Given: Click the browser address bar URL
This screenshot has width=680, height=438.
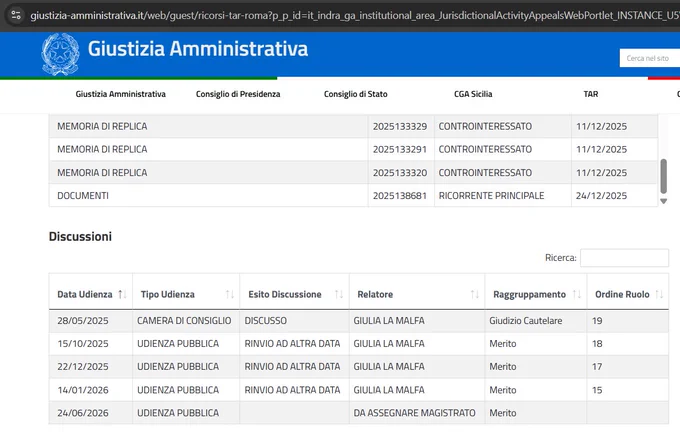Looking at the screenshot, I should pos(353,16).
